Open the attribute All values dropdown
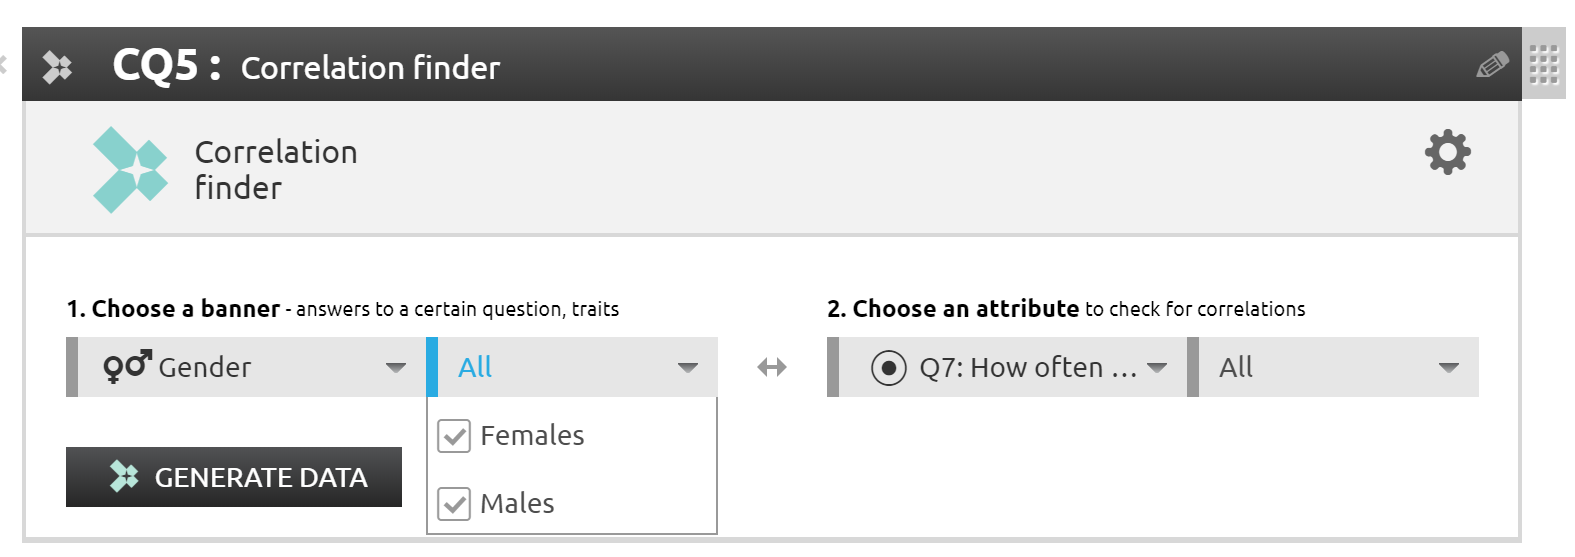This screenshot has width=1575, height=557. [1448, 367]
